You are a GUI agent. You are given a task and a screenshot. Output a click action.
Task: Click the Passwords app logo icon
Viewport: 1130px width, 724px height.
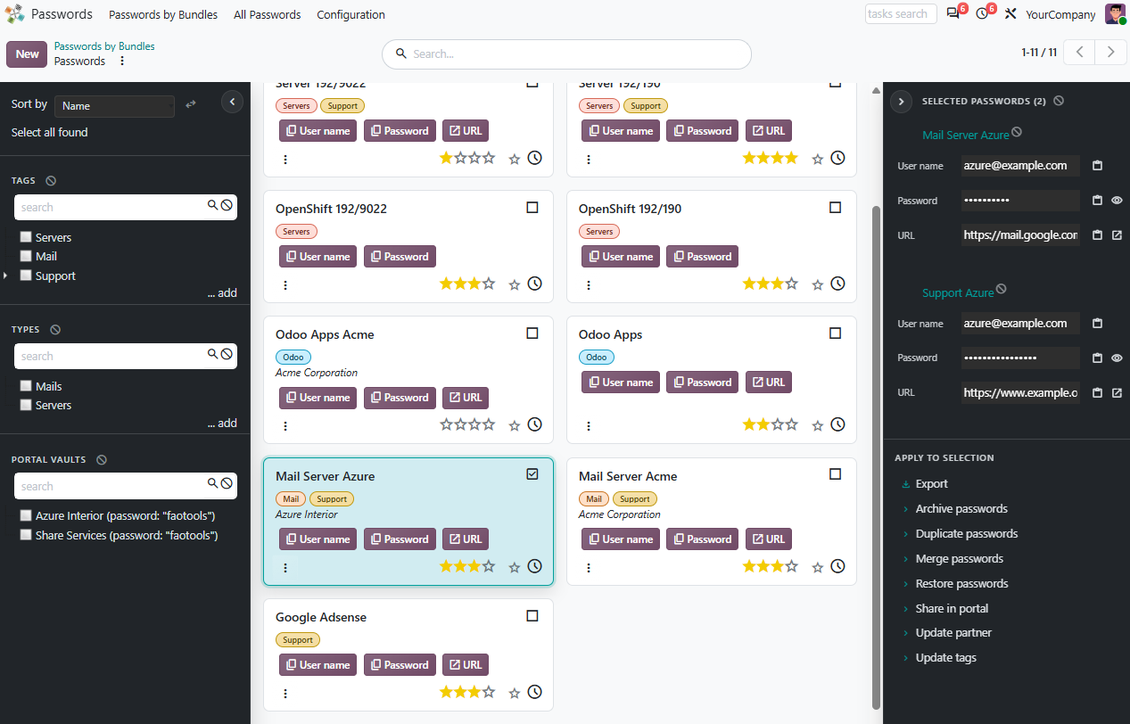coord(14,14)
